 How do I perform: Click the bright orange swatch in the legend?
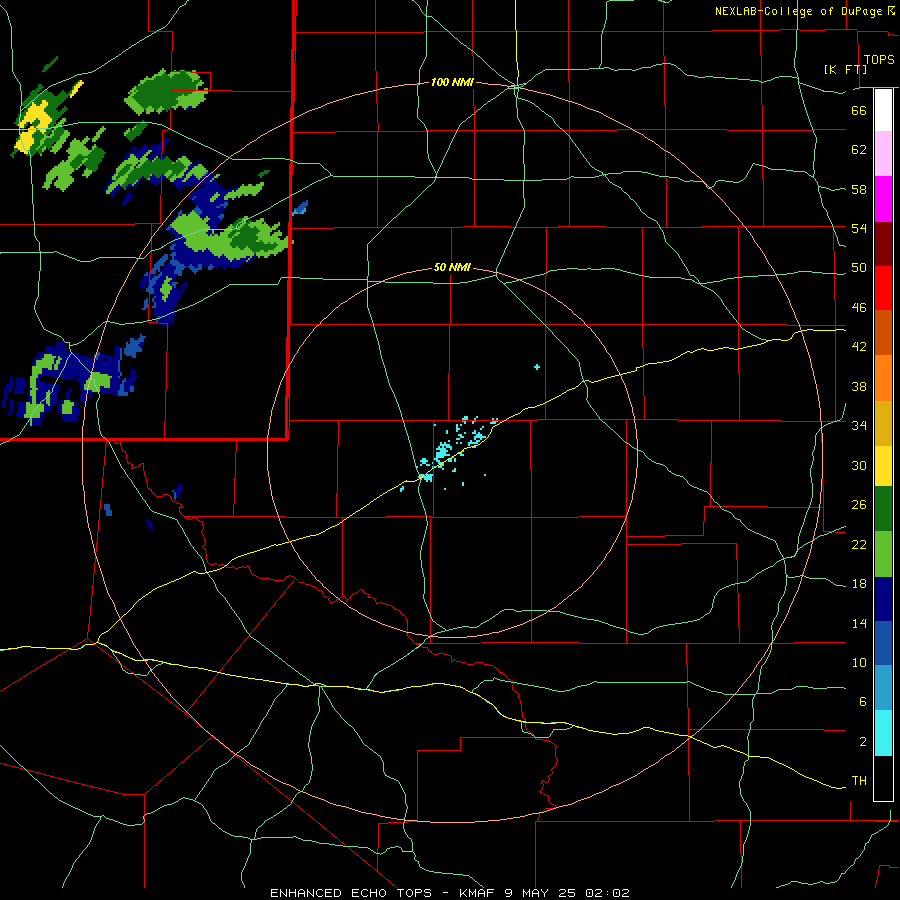click(883, 378)
